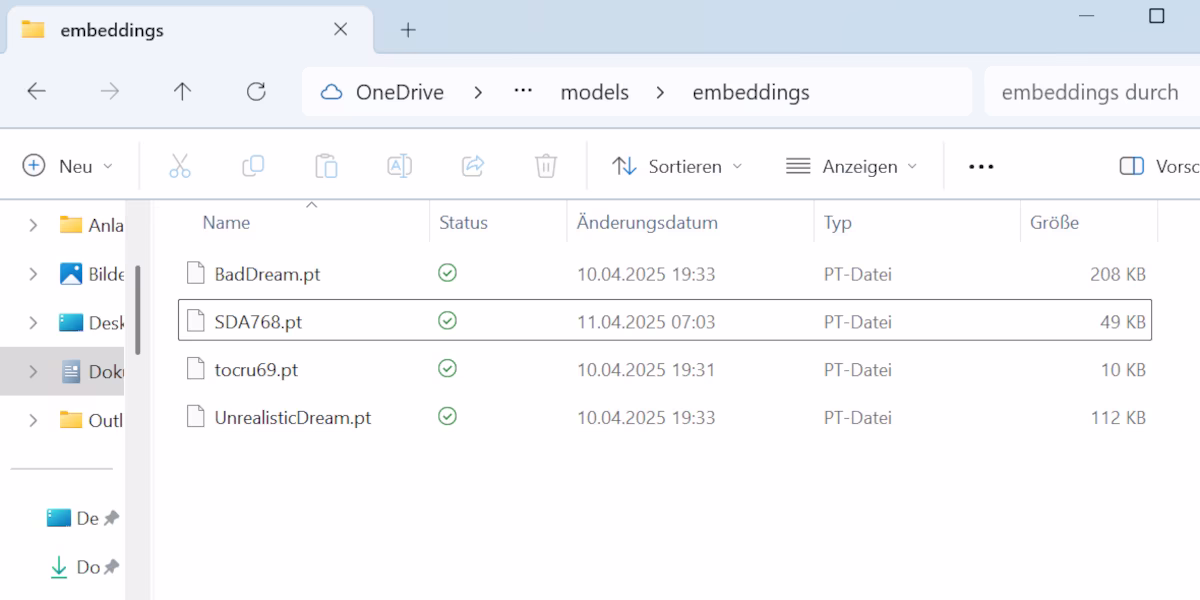
Task: Click the folder icon in the embeddings tab
Action: pyautogui.click(x=33, y=29)
